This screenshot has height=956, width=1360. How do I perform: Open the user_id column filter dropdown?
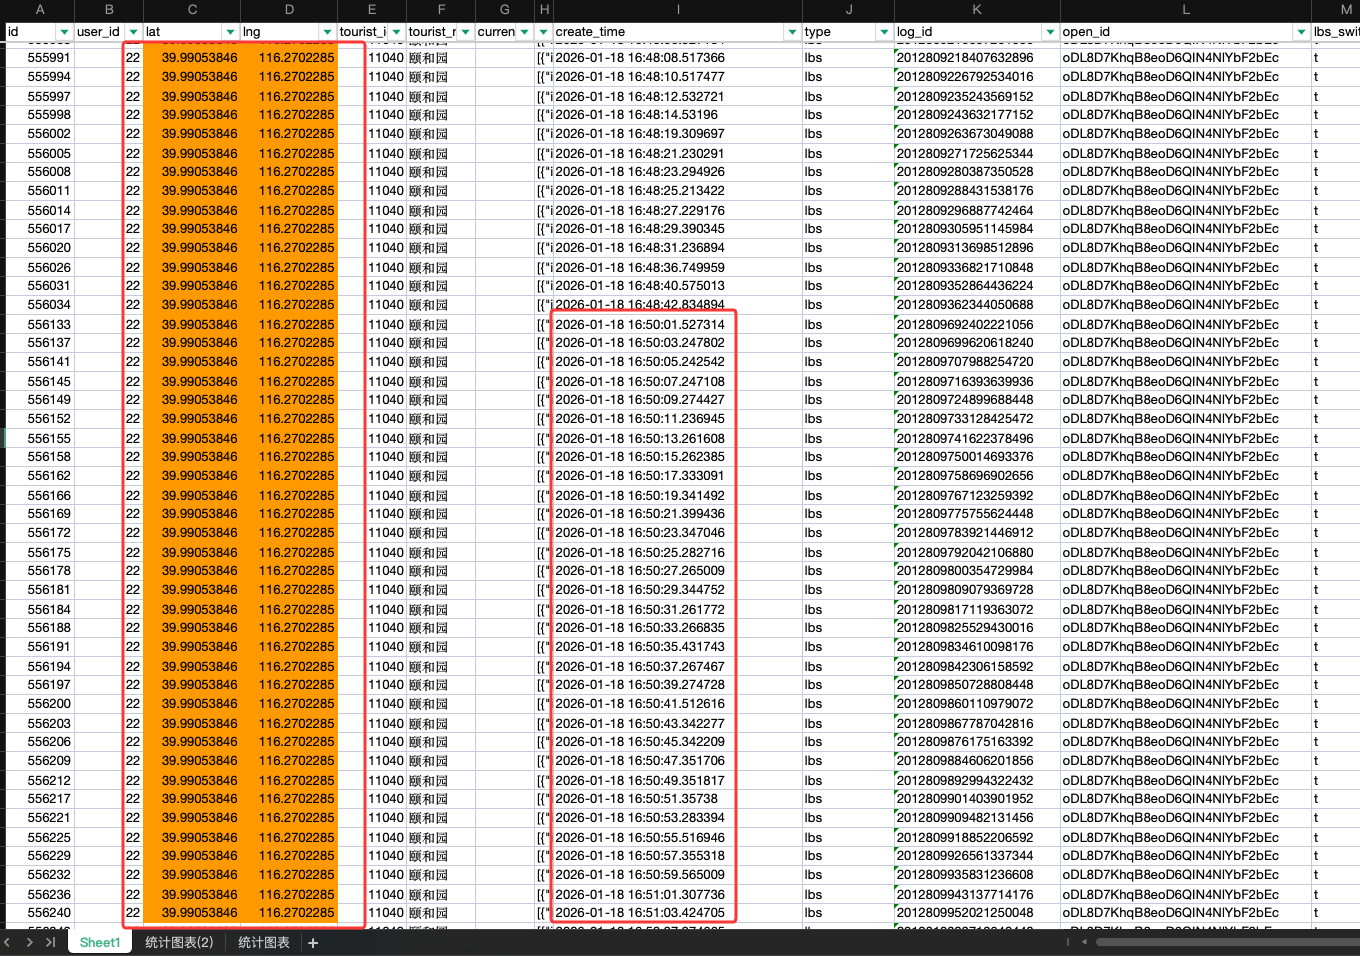tap(133, 32)
